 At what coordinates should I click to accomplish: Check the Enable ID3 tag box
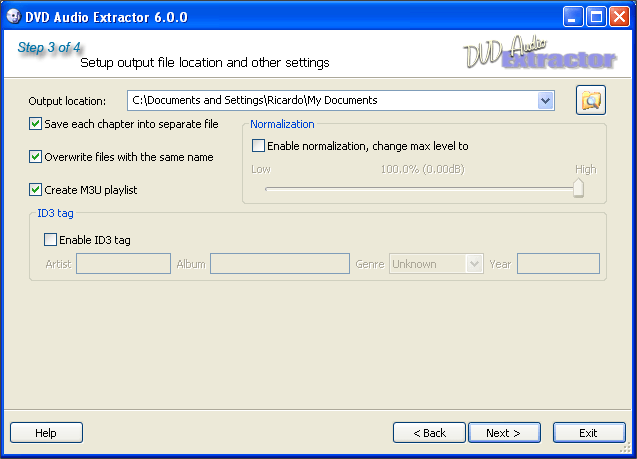(50, 240)
